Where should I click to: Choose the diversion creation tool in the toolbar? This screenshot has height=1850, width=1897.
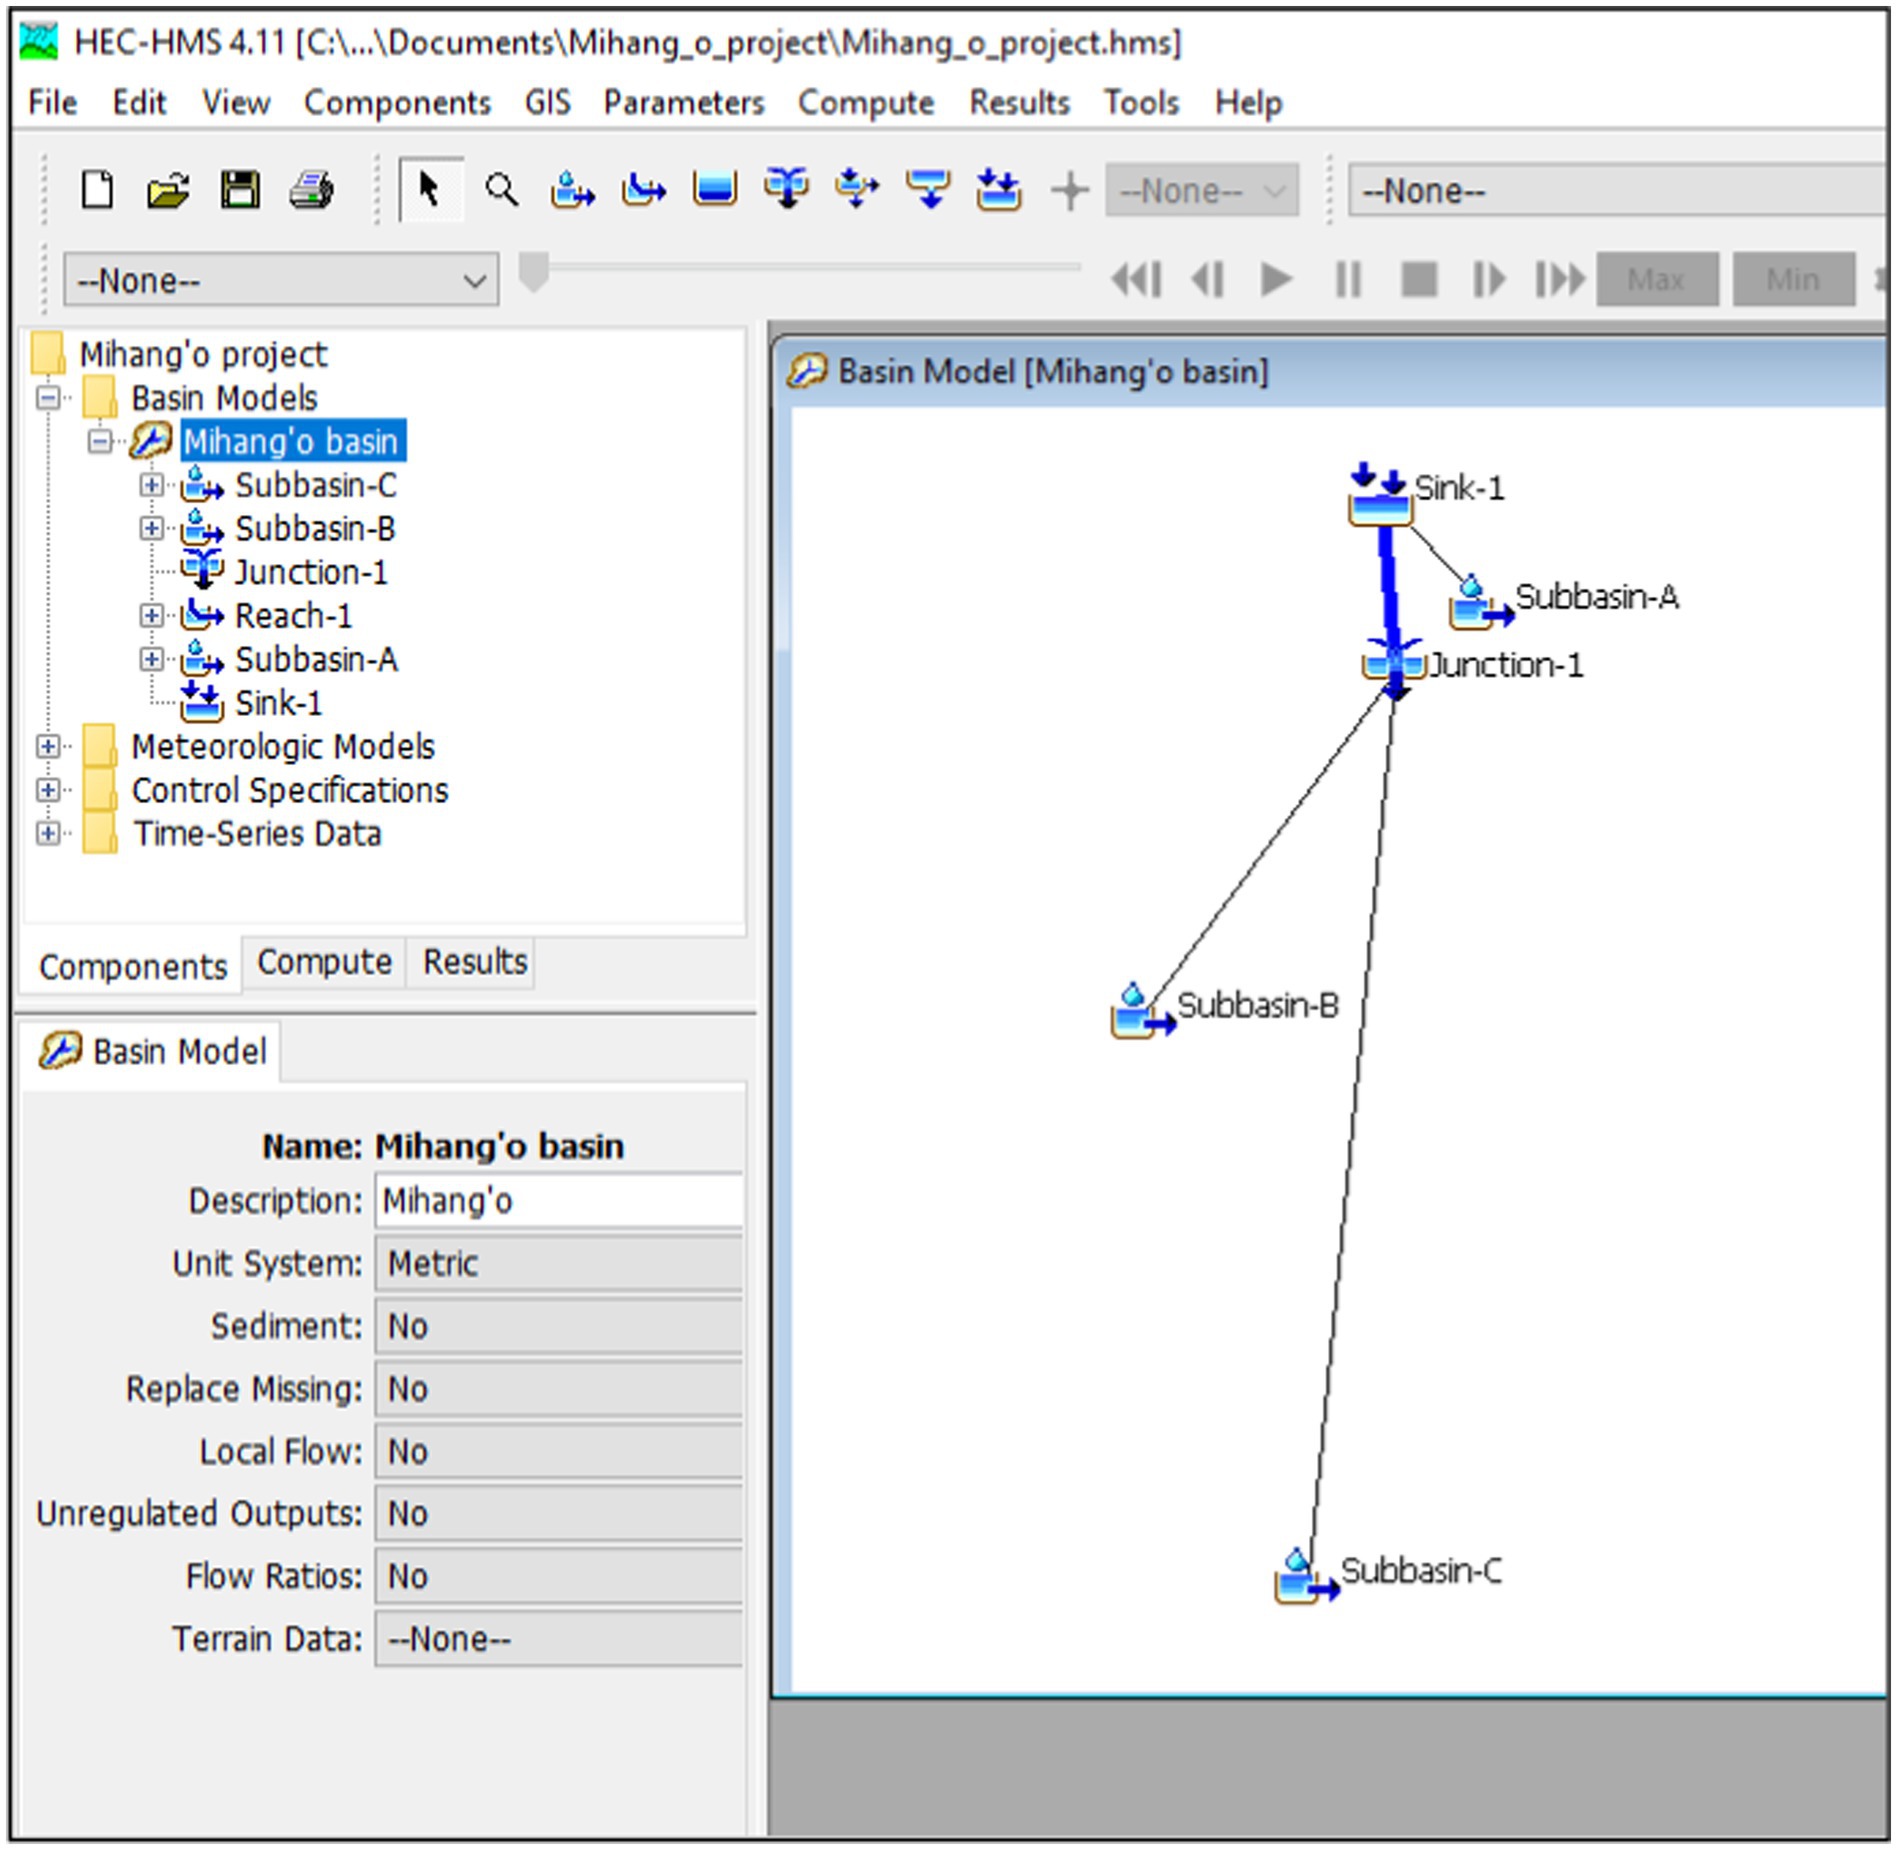(x=858, y=188)
